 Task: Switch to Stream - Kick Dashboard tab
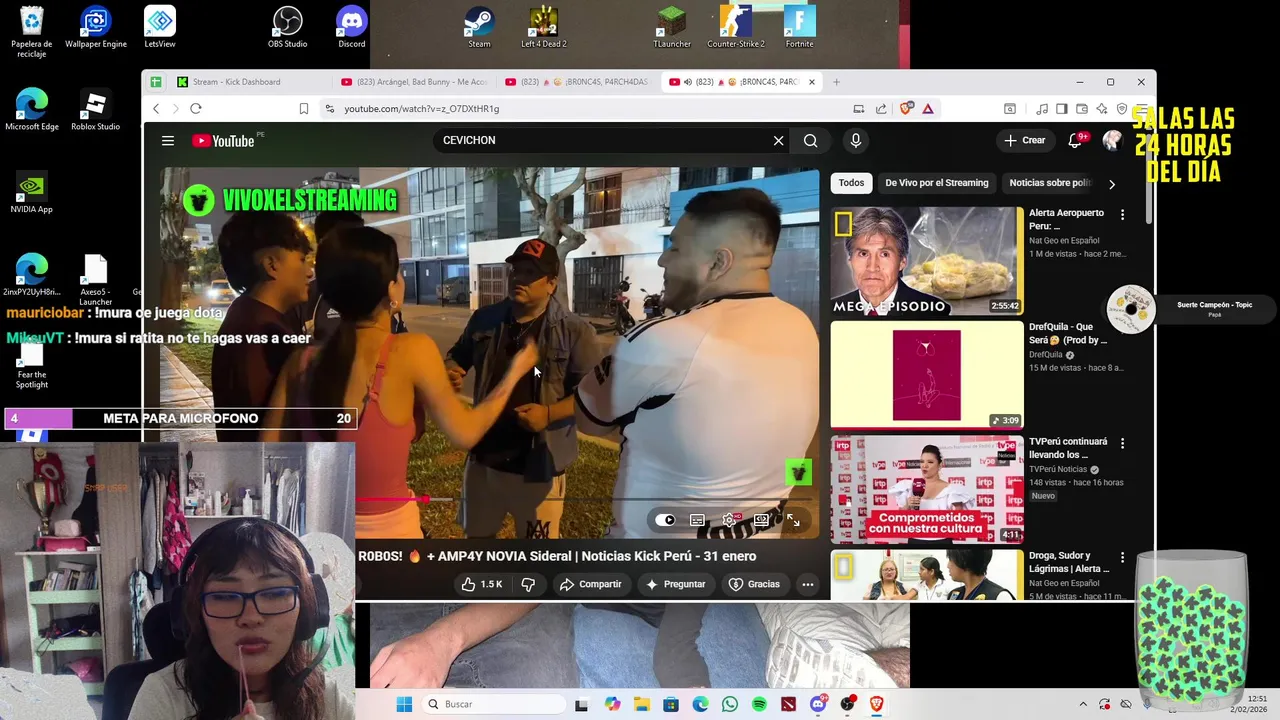236,82
